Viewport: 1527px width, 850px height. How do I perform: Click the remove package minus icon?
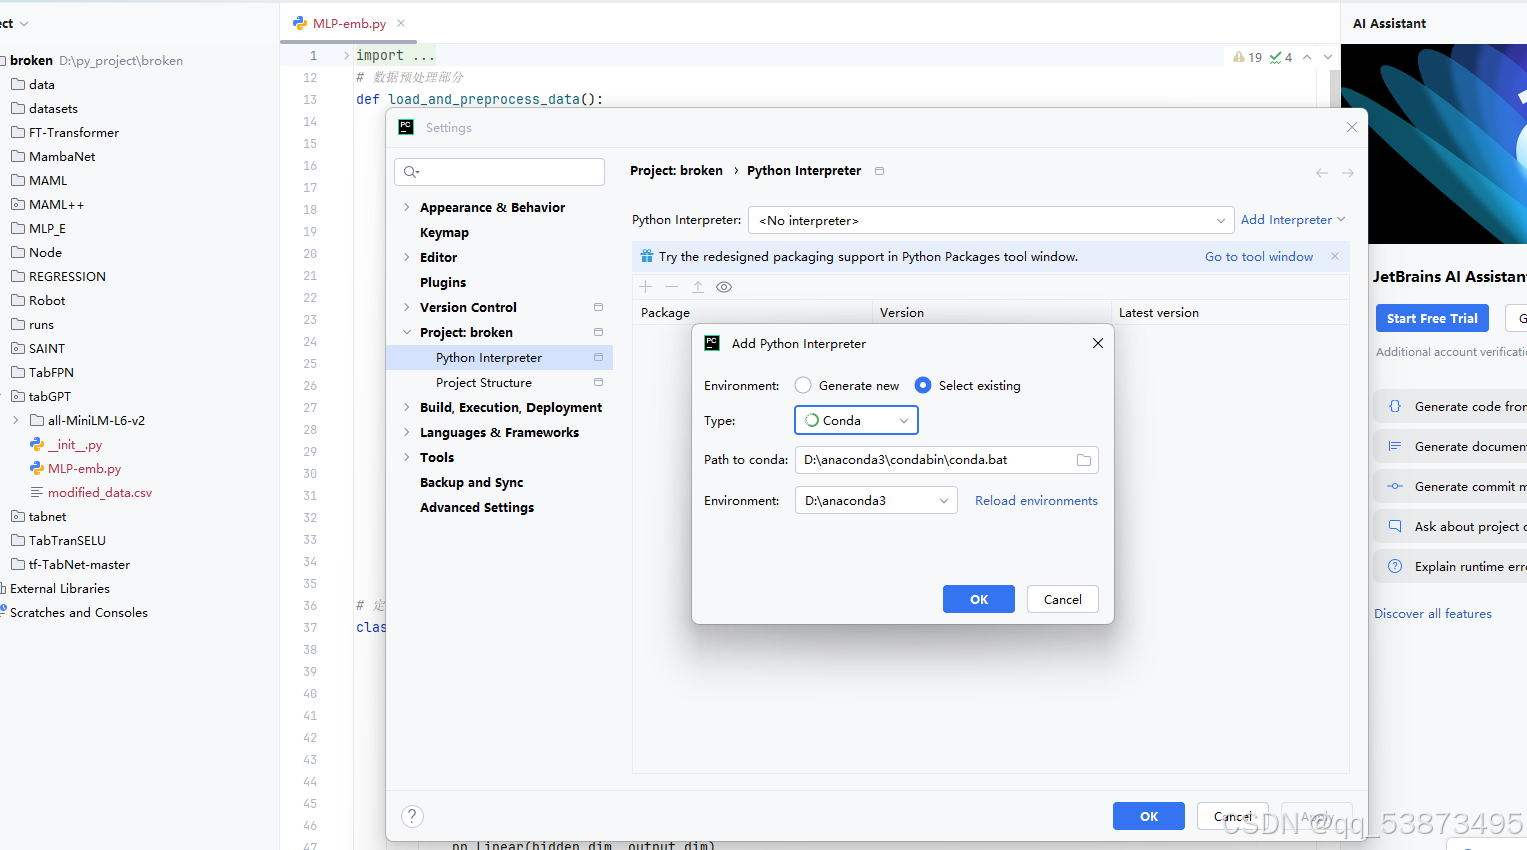click(672, 287)
